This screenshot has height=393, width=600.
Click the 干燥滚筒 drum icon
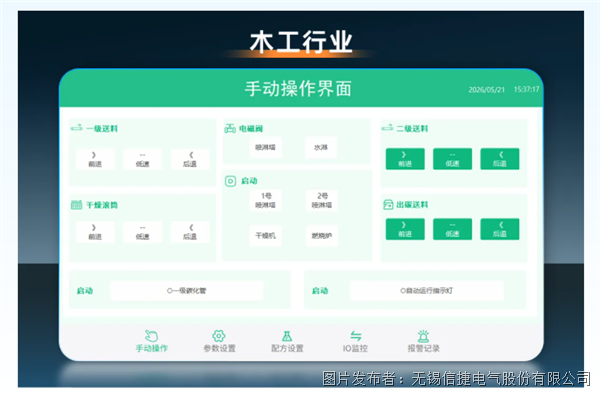click(77, 205)
